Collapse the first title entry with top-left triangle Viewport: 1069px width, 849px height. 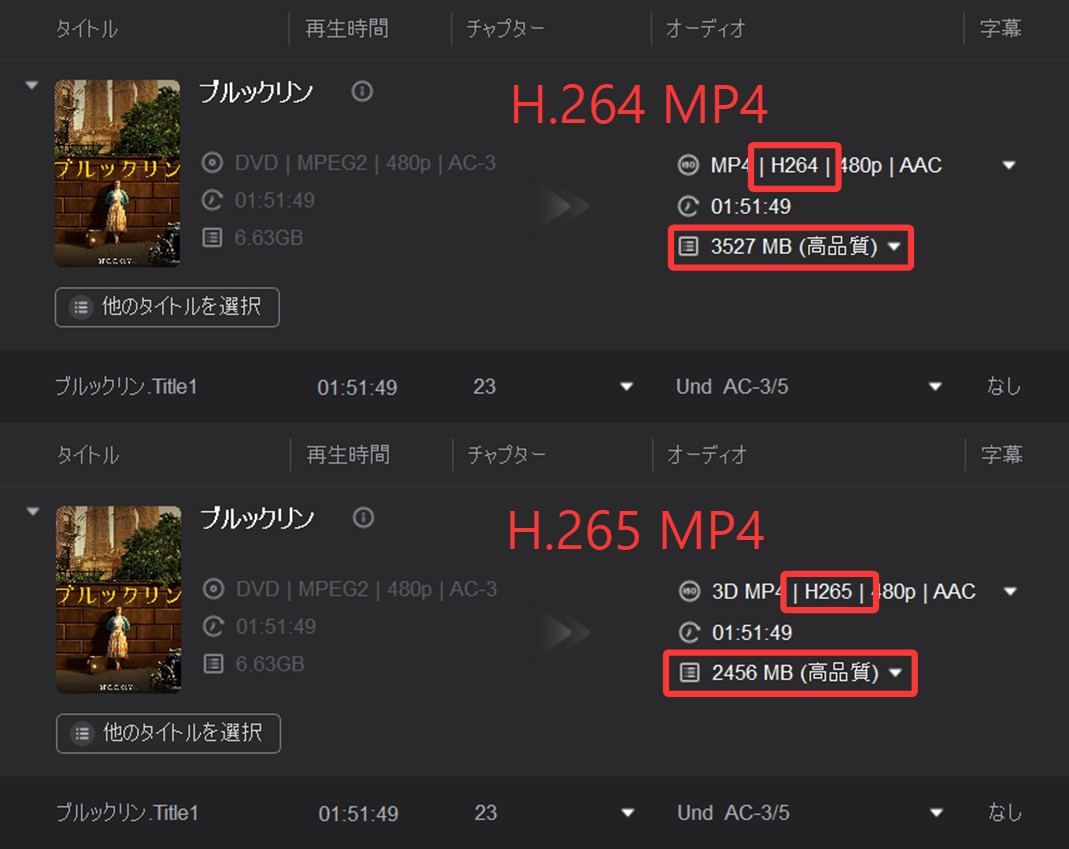pyautogui.click(x=31, y=85)
